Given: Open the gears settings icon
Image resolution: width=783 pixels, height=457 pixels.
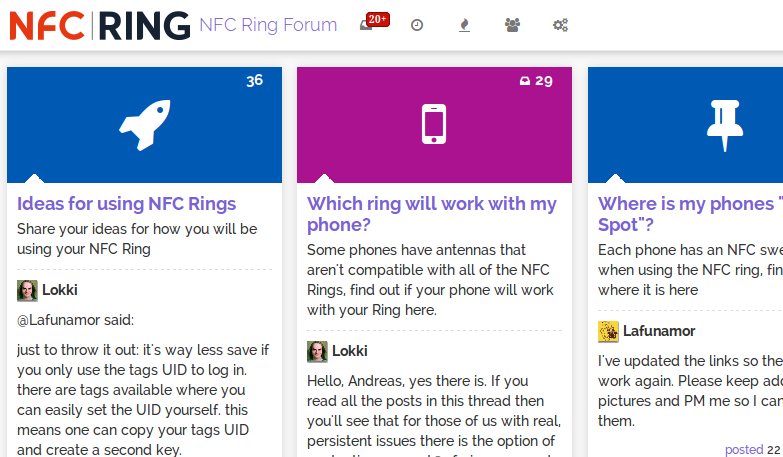Looking at the screenshot, I should (x=560, y=25).
